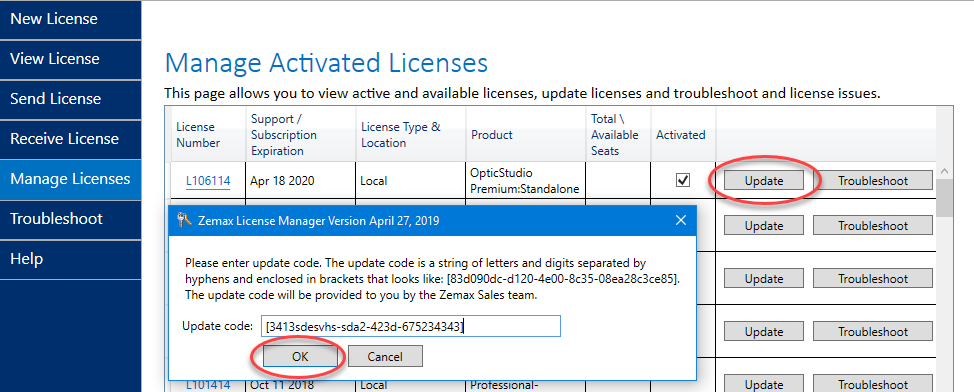Open the New License page
Viewport: 974px width, 392px height.
(70, 19)
